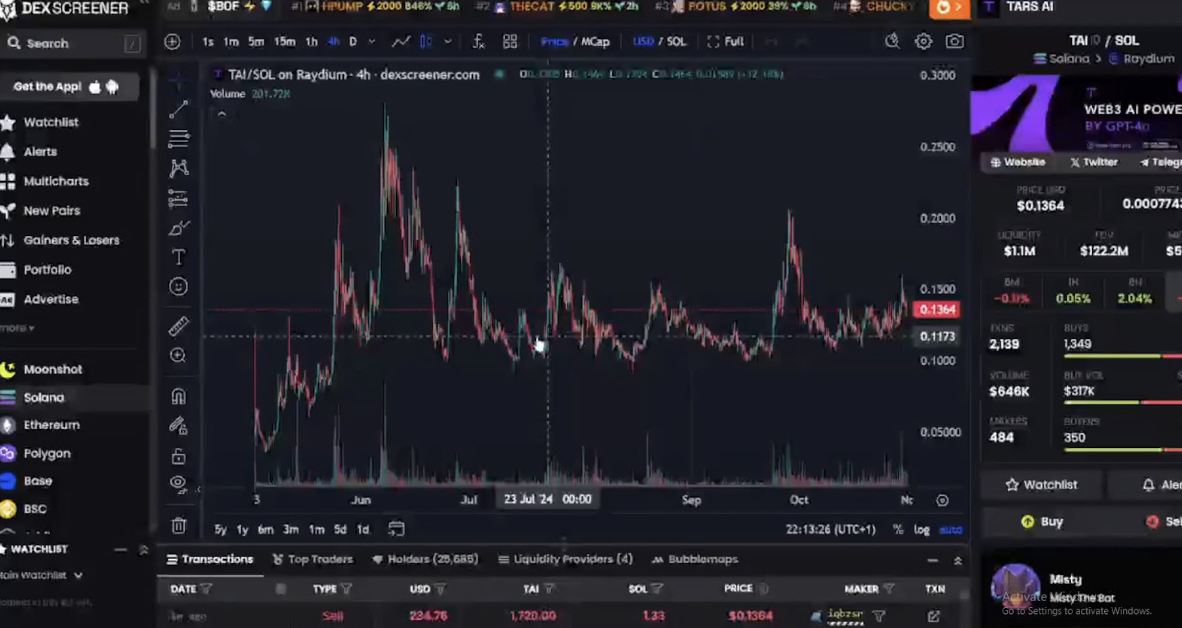The width and height of the screenshot is (1182, 628).
Task: Open chart style dropdown arrow
Action: point(448,41)
